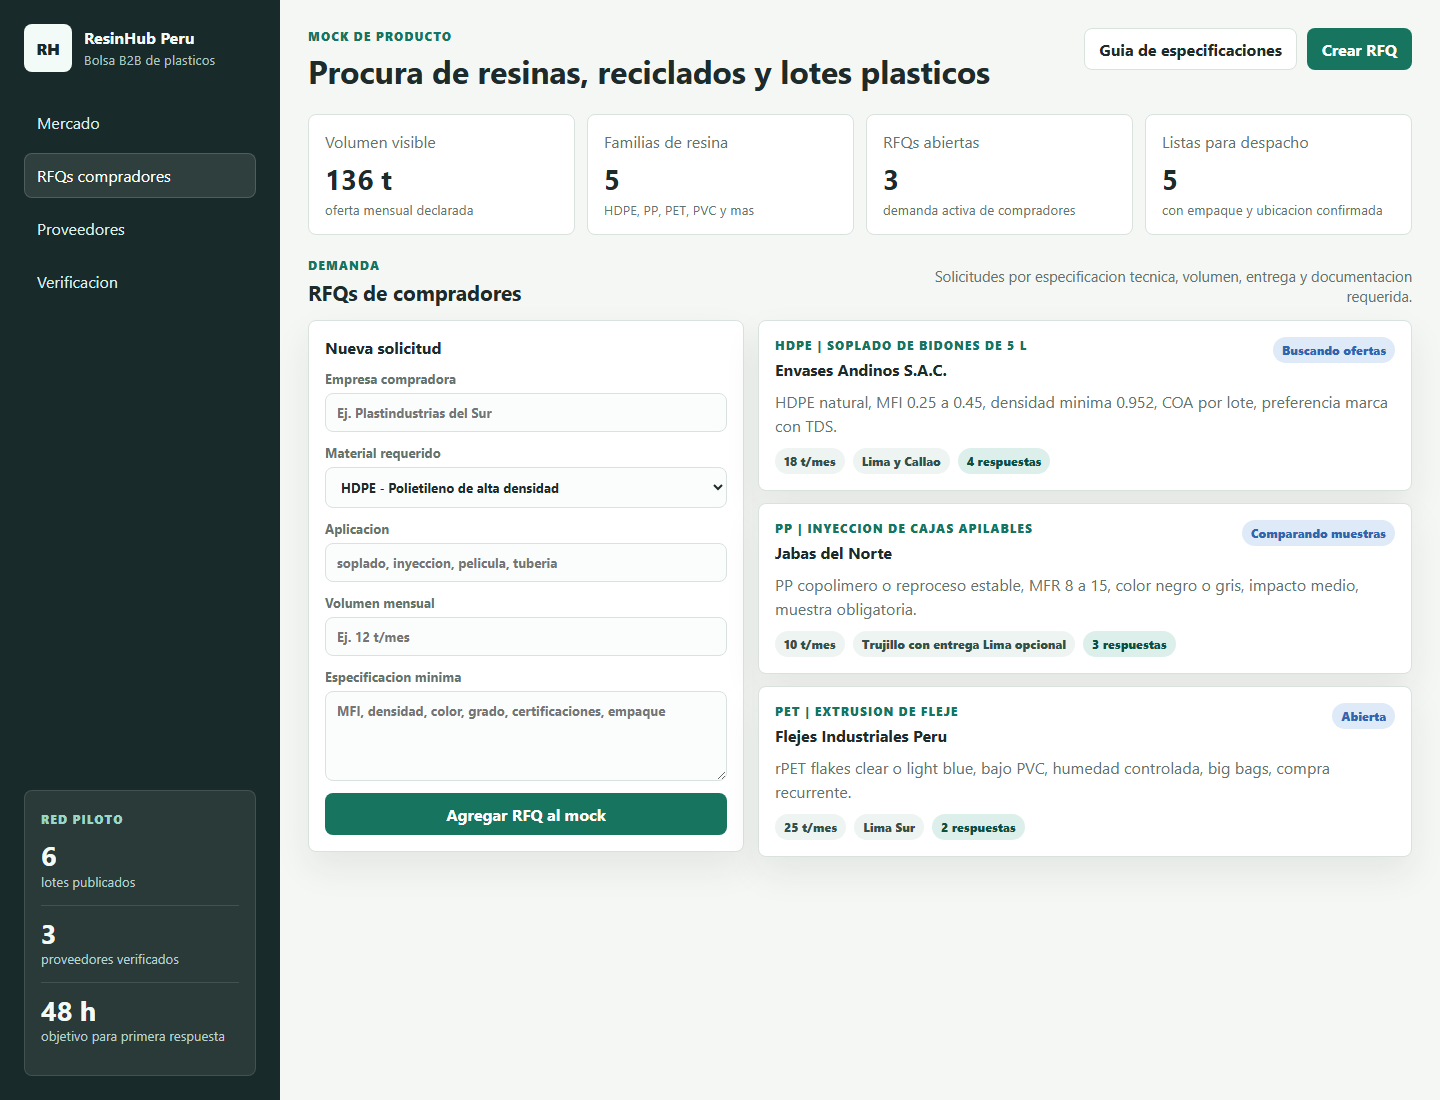
Task: Click the ResinHub Peru brand name
Action: pos(139,38)
